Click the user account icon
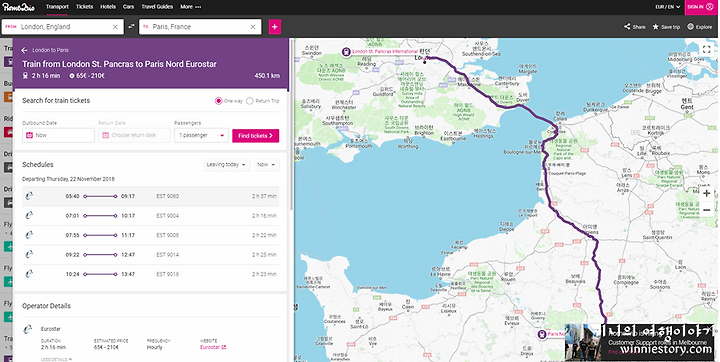Viewport: 720px width, 362px height. point(710,6)
